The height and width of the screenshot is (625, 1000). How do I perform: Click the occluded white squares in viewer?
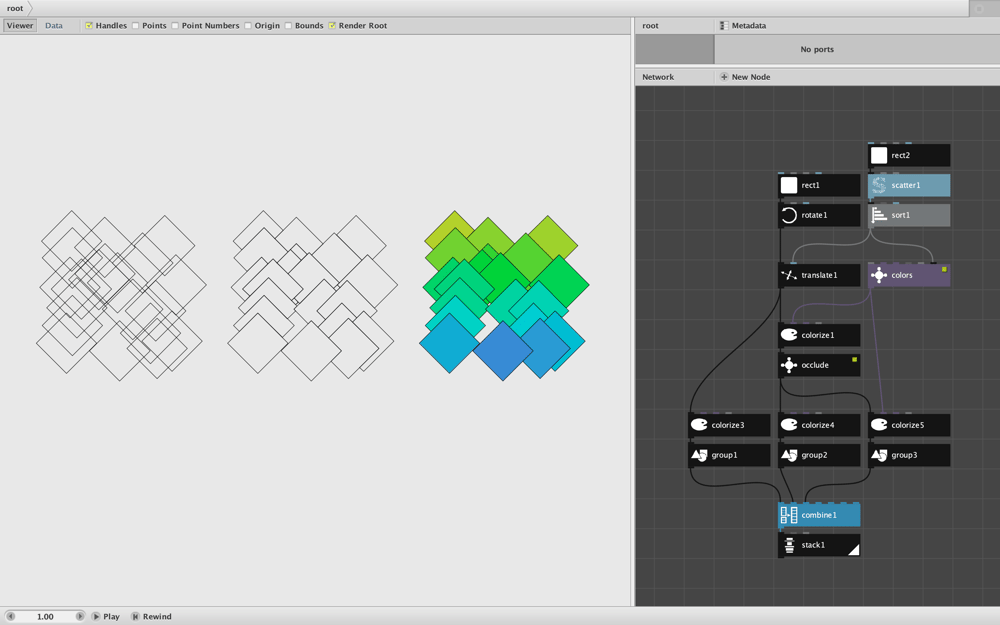[x=312, y=295]
